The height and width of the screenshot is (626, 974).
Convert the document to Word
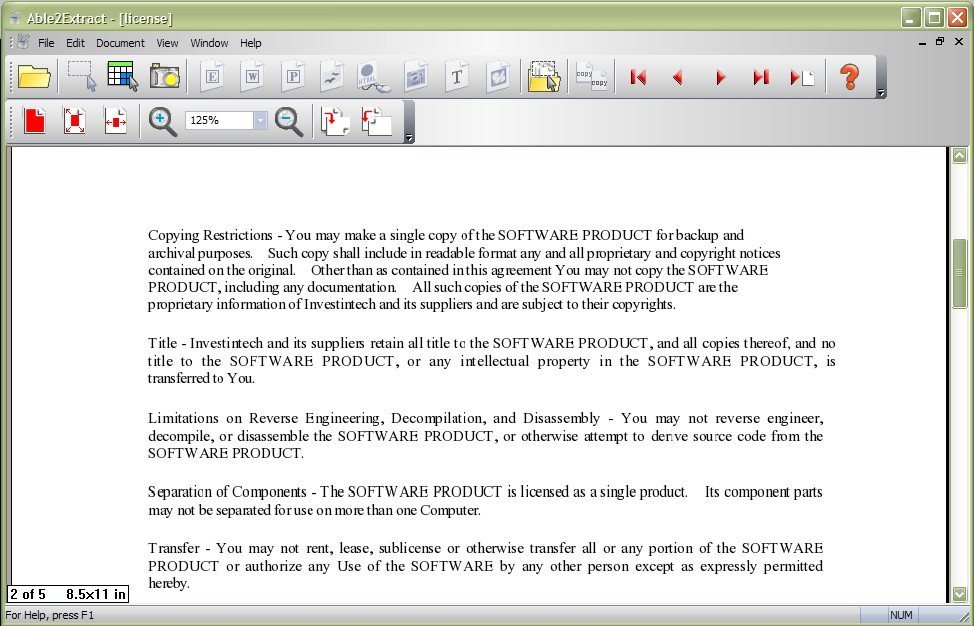pyautogui.click(x=252, y=76)
